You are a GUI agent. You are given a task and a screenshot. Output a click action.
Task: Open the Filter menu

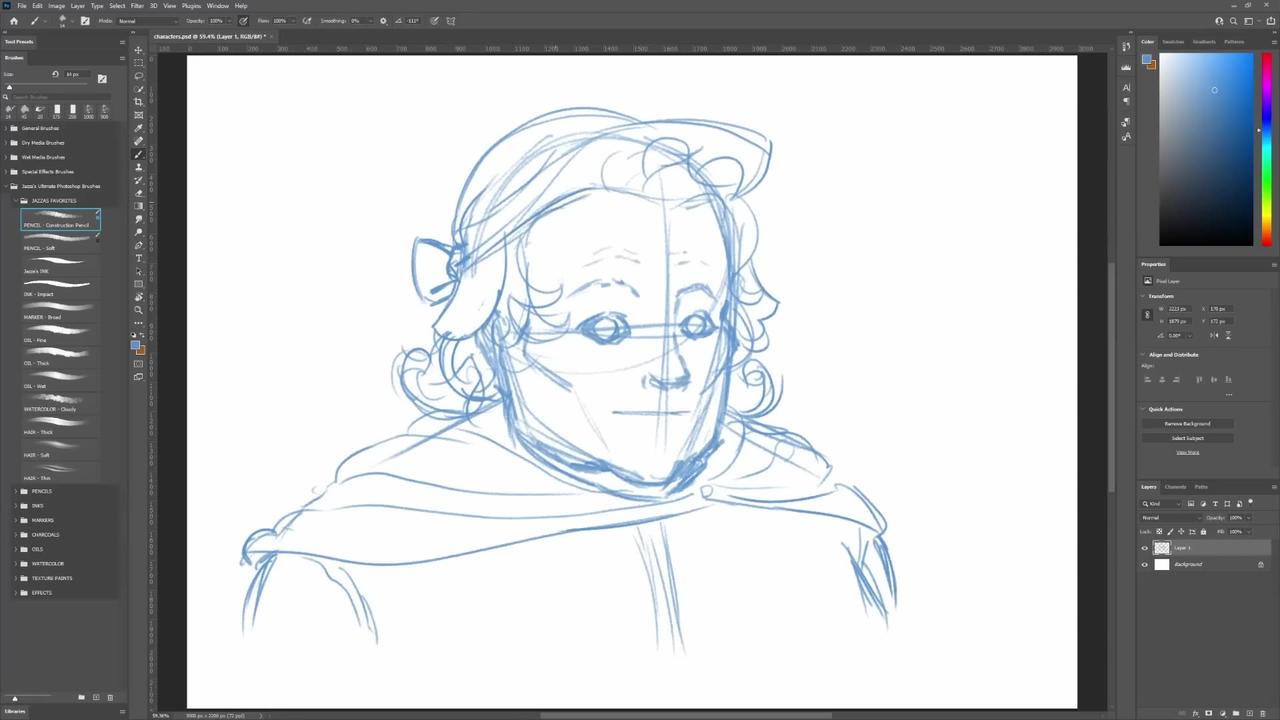coord(137,5)
